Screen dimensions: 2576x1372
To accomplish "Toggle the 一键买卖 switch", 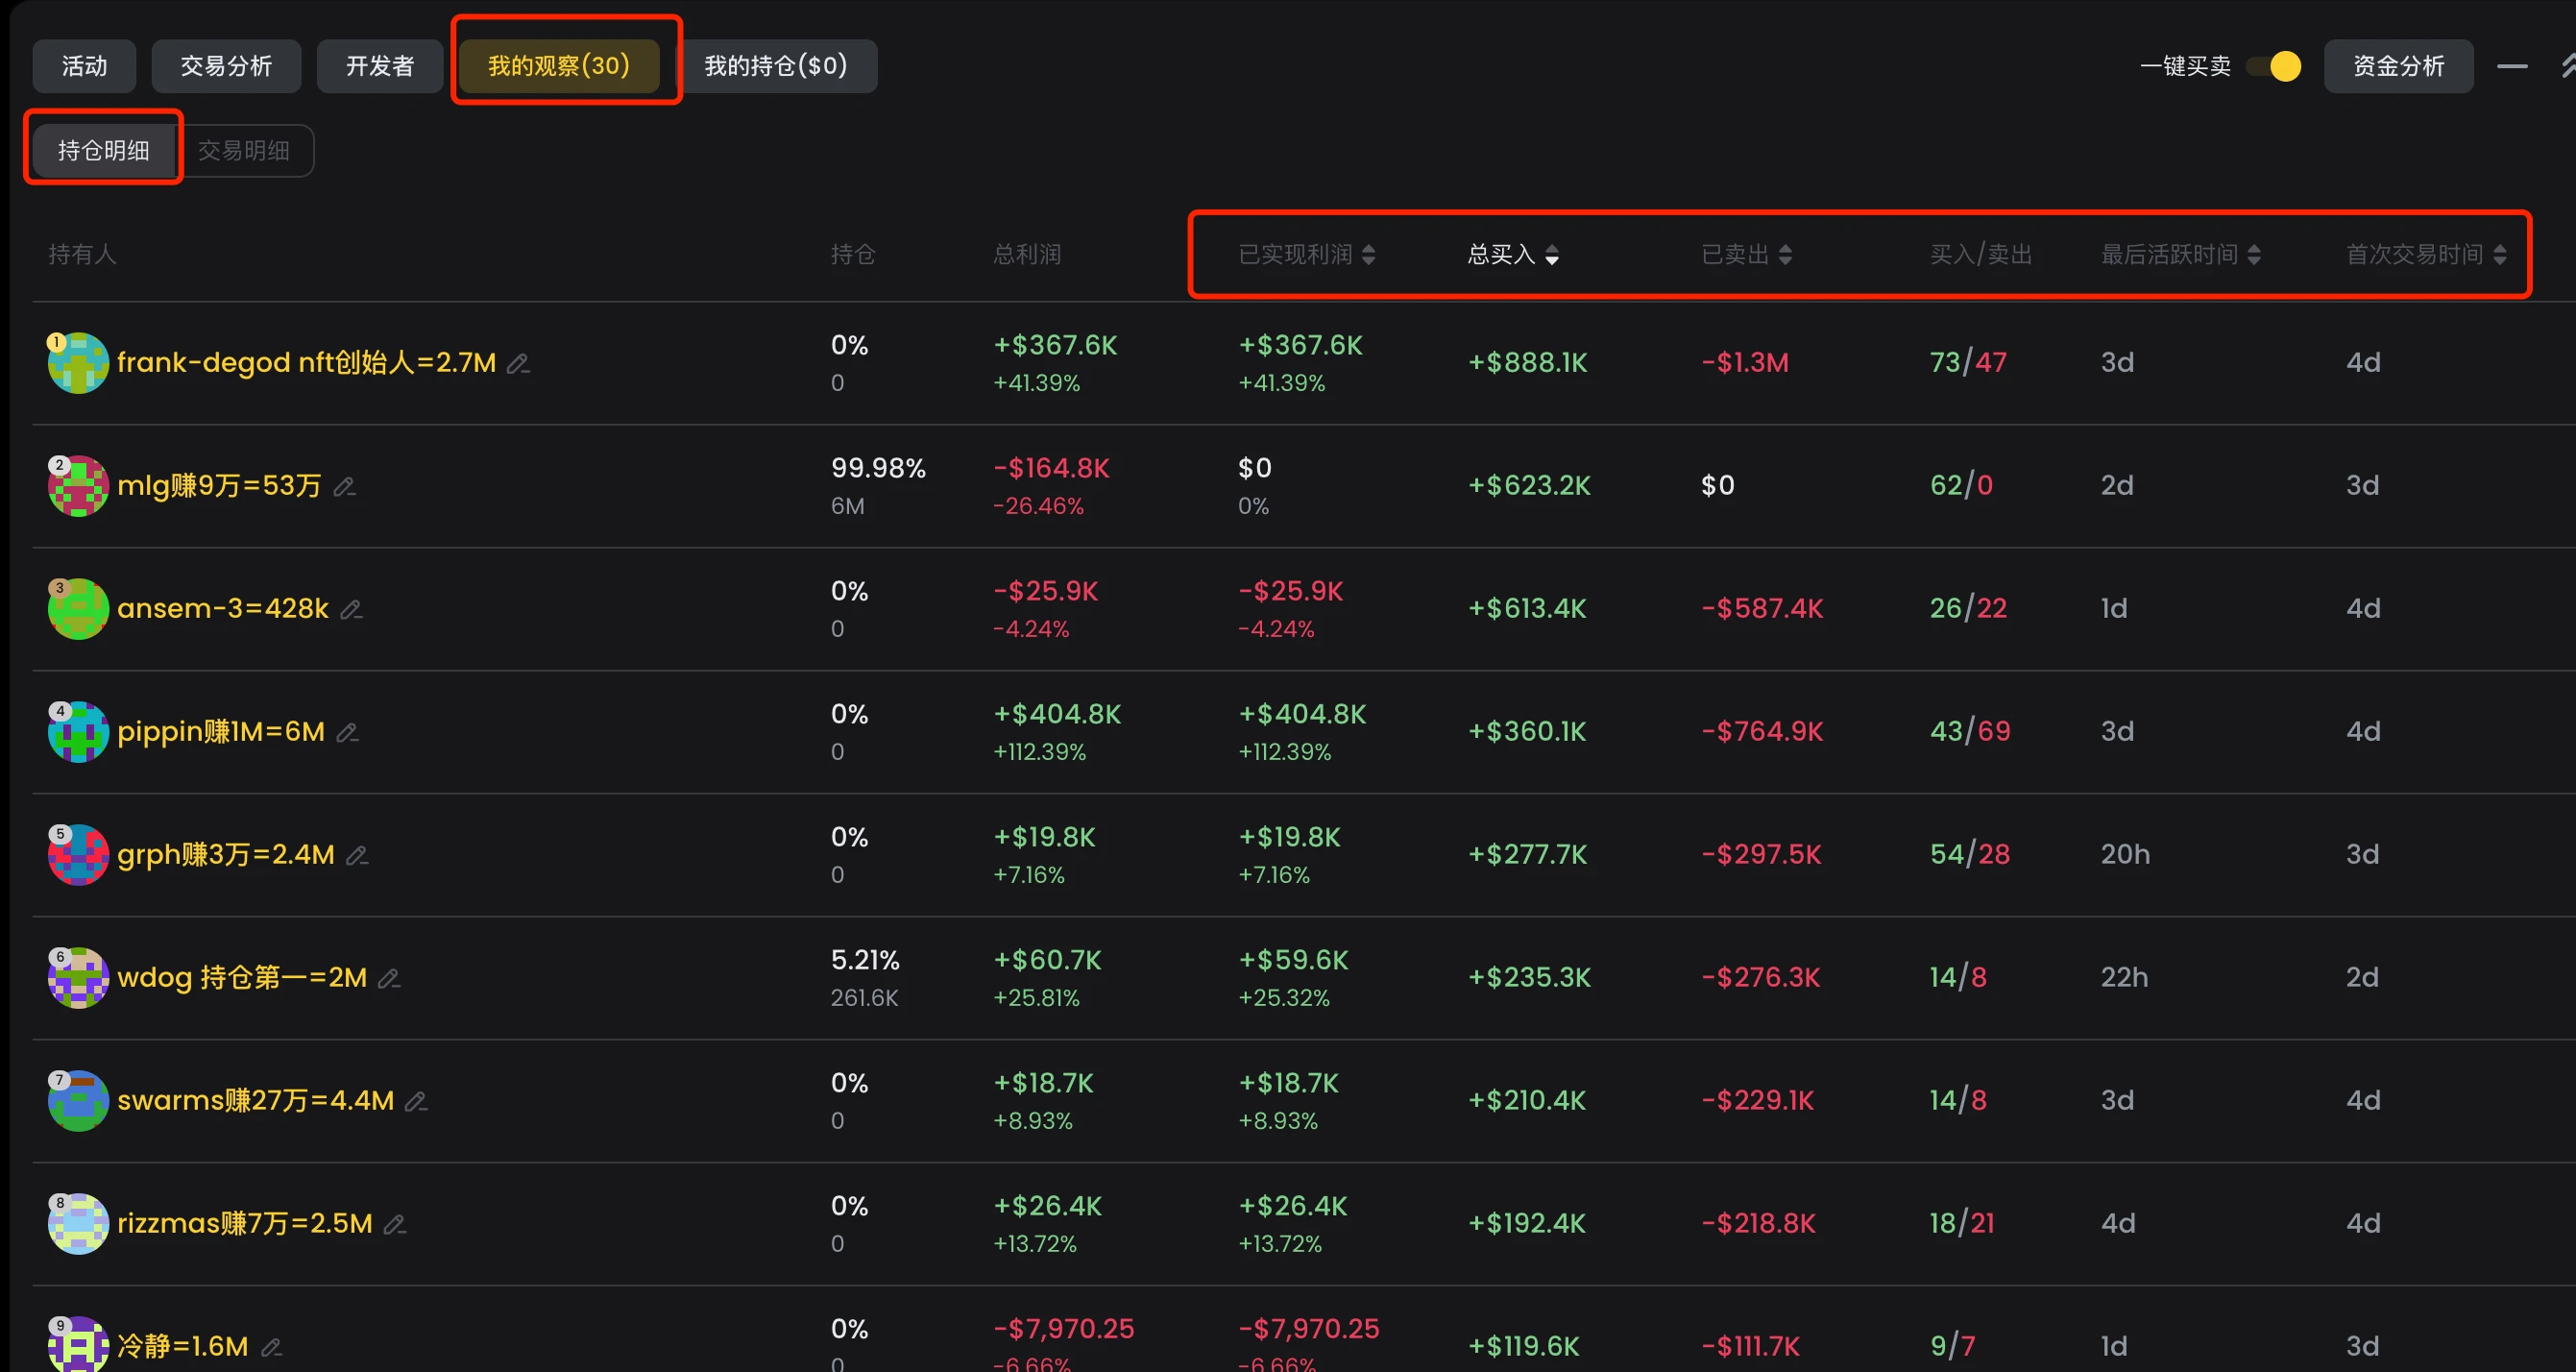I will coord(2274,66).
